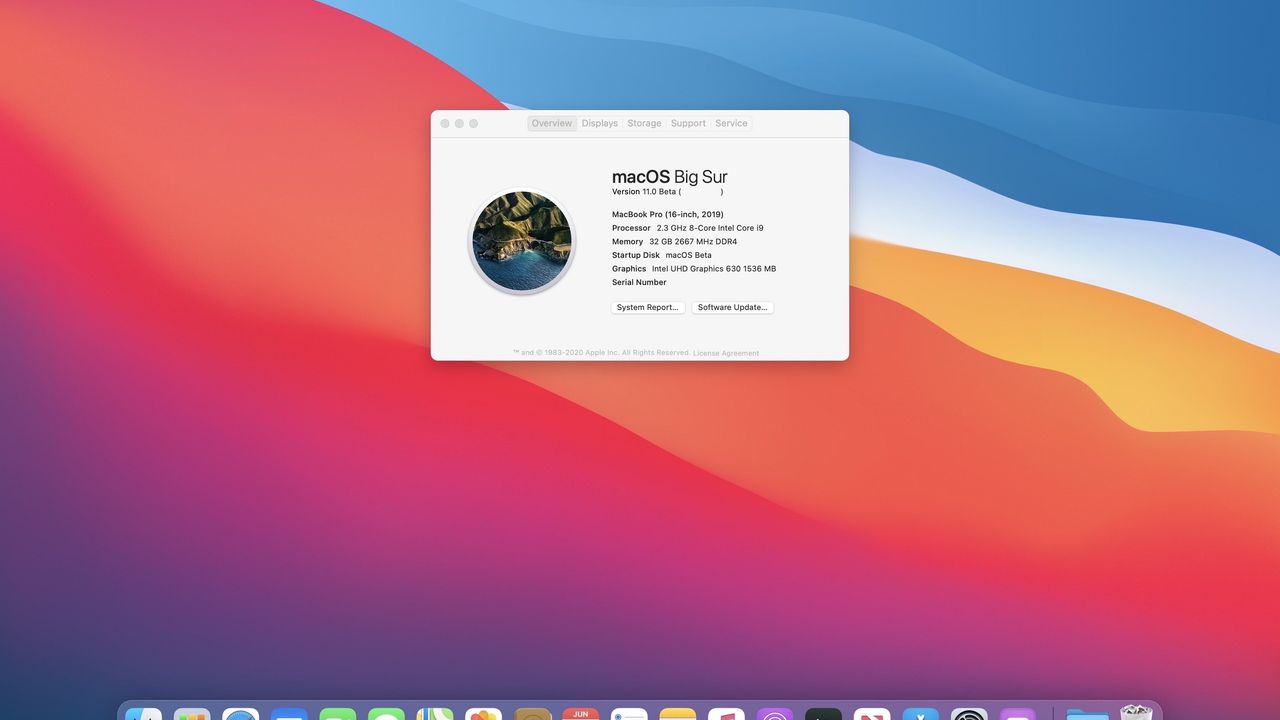This screenshot has width=1280, height=720.
Task: Launch Podcasts from the Dock
Action: click(x=775, y=714)
